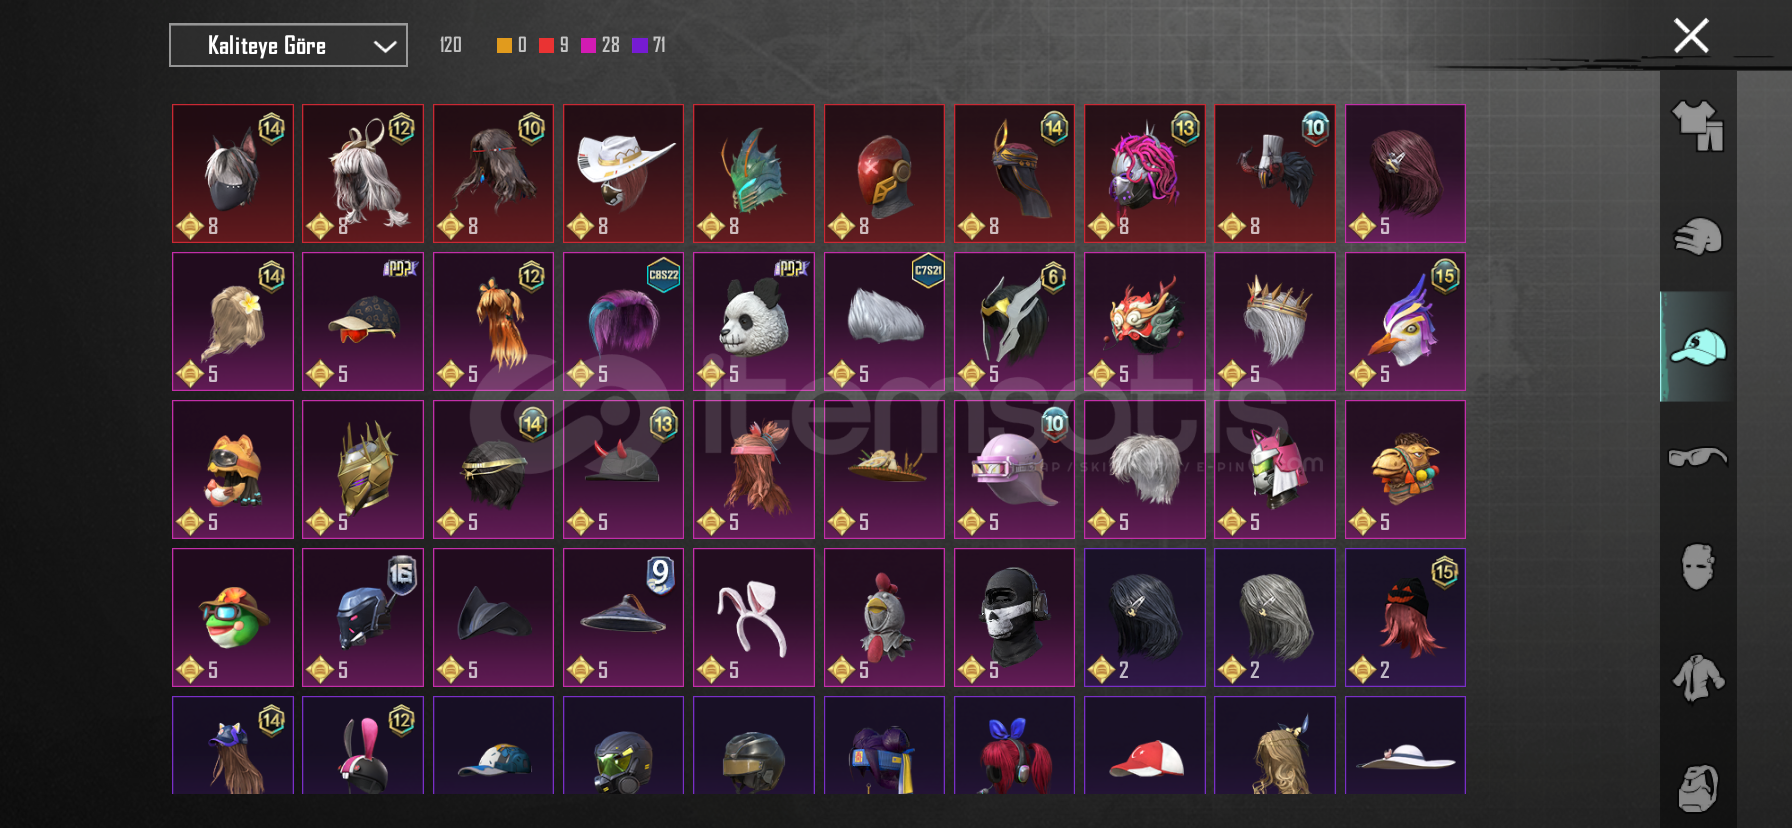Open the outfit sets category icon
1792x828 pixels.
click(x=1698, y=126)
